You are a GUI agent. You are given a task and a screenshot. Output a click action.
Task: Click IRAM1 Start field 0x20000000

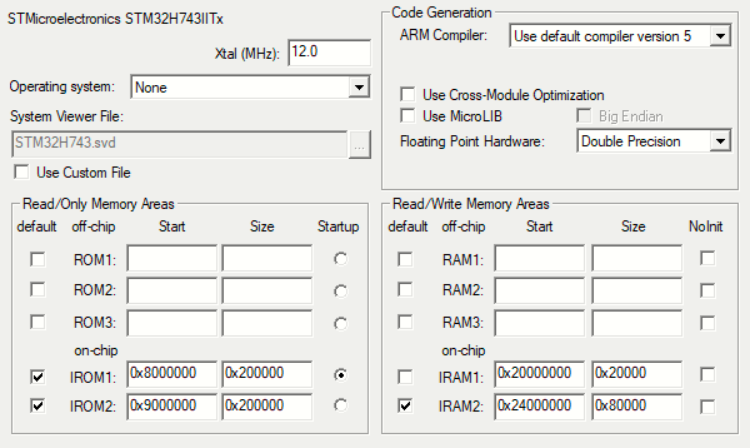pyautogui.click(x=540, y=374)
